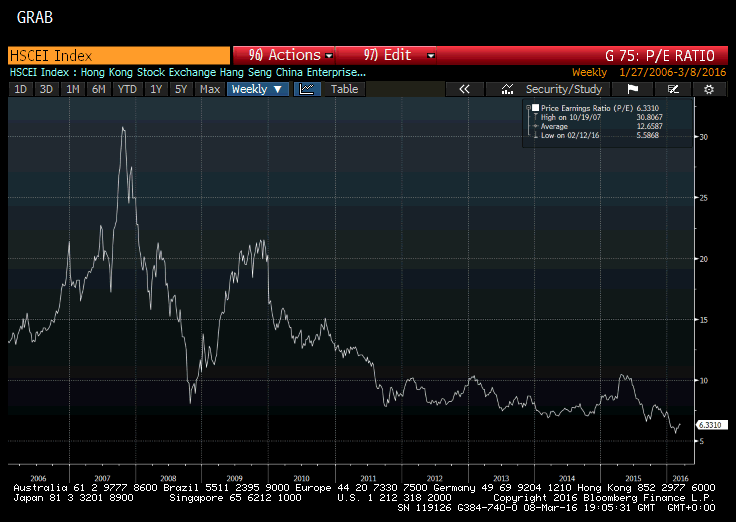Select the 5Y time range
The image size is (736, 522).
pyautogui.click(x=181, y=89)
